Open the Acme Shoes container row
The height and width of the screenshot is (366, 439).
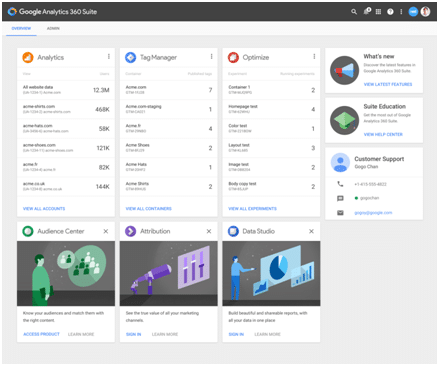click(169, 148)
